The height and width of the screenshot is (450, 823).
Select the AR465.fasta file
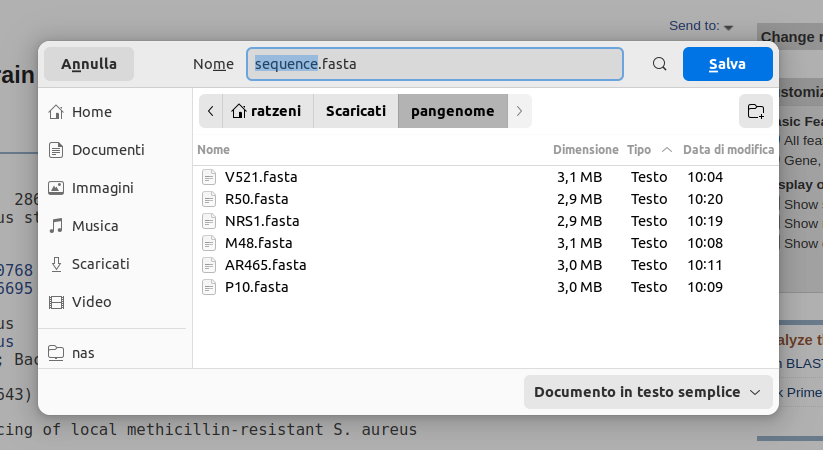pos(265,265)
